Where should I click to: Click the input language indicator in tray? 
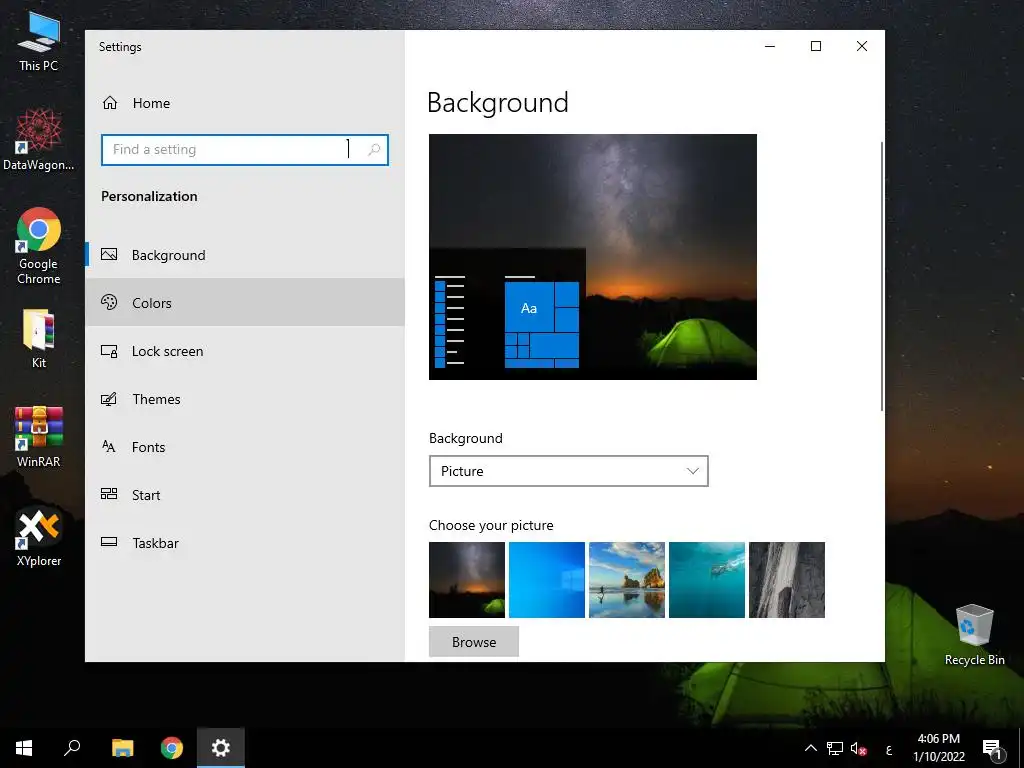pyautogui.click(x=889, y=749)
